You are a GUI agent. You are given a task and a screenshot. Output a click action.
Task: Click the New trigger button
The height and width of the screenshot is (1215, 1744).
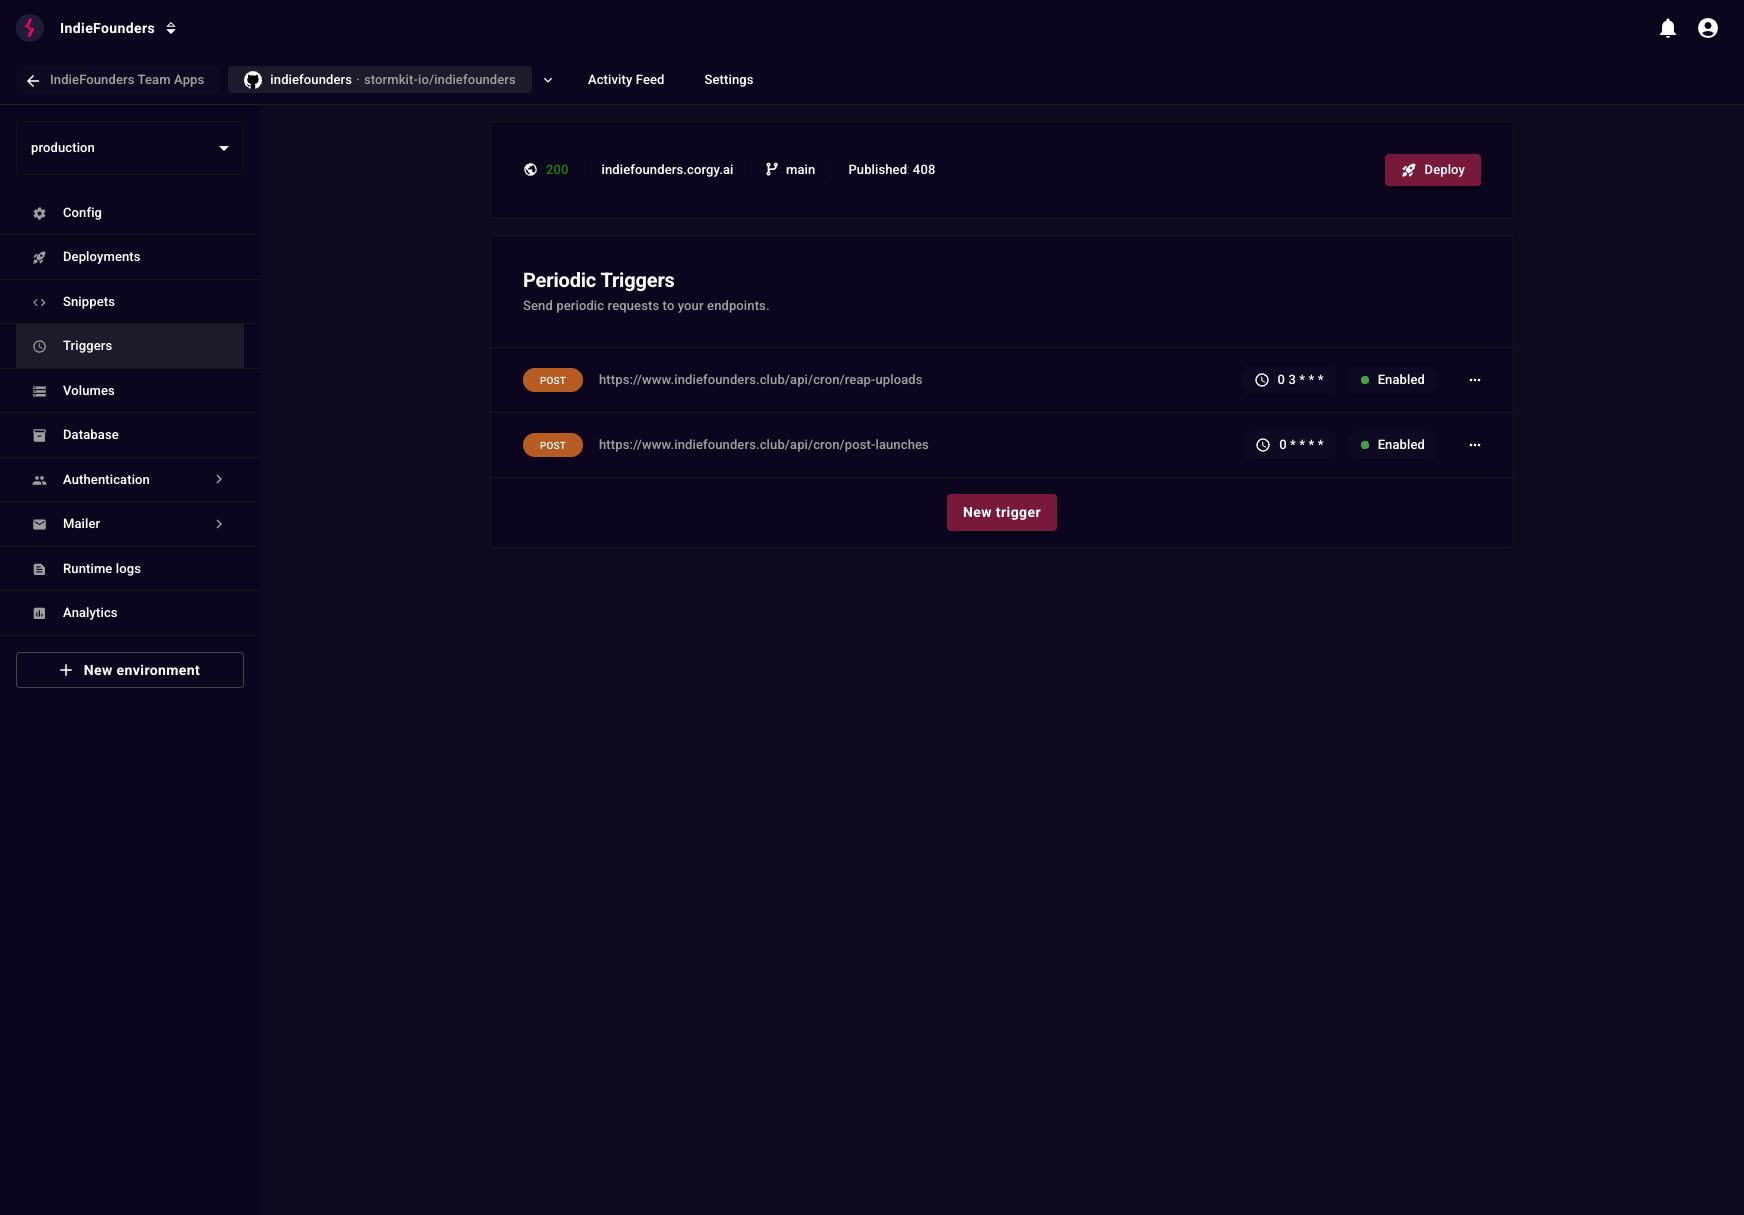[x=1002, y=513]
